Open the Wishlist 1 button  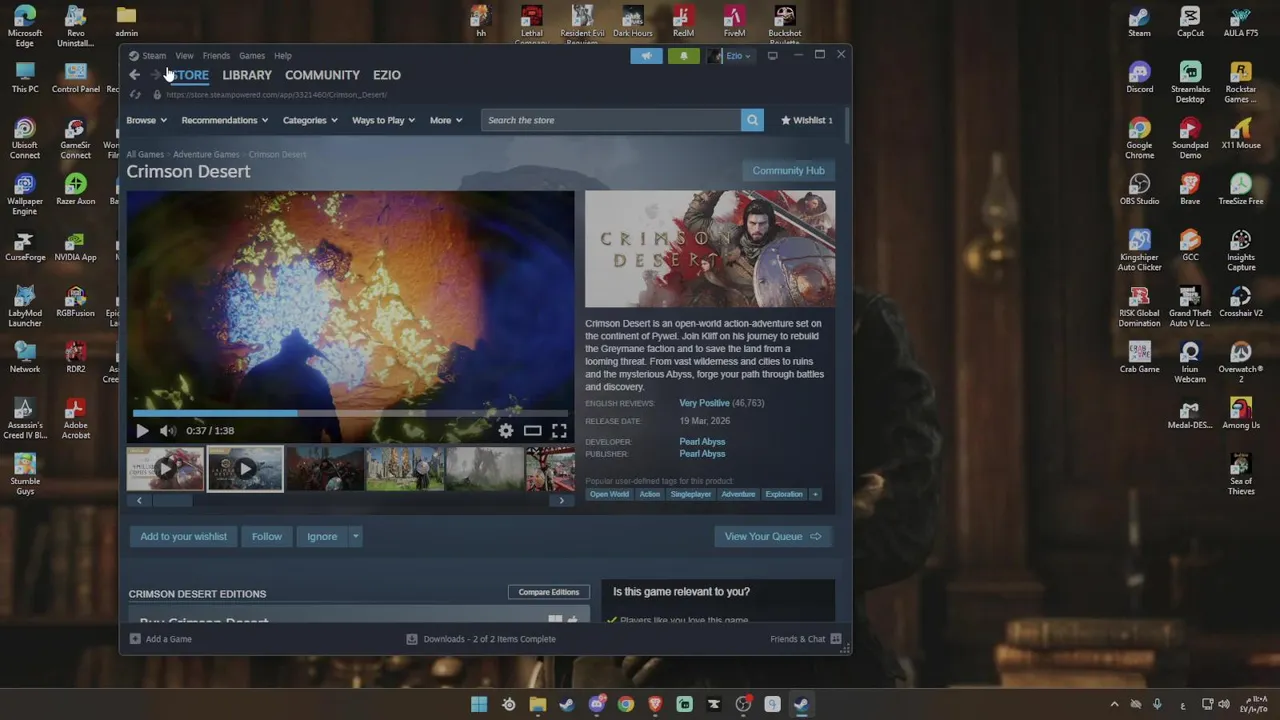click(806, 120)
